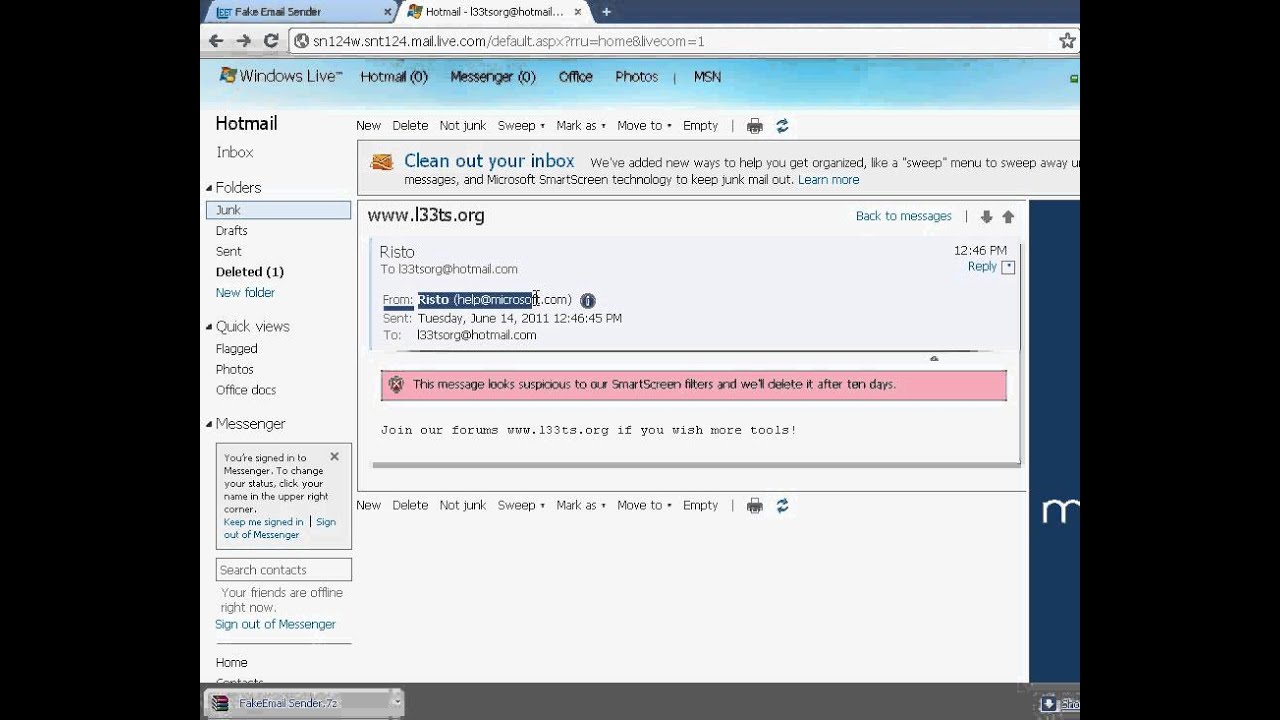Open download item options arrow
Screen dimensions: 1280x720
397,703
